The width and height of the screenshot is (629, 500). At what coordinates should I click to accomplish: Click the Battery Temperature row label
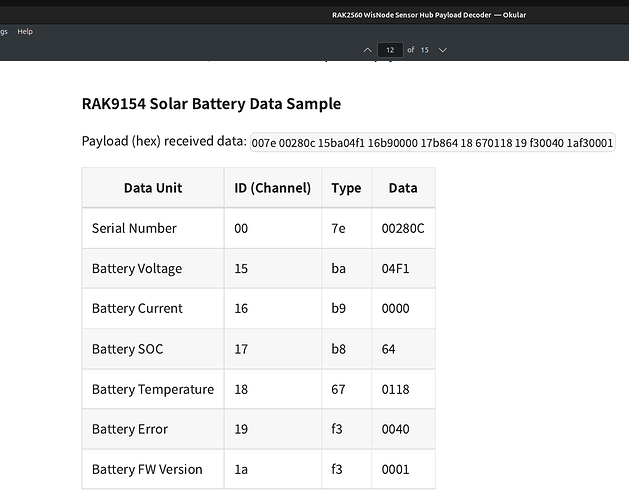(152, 389)
